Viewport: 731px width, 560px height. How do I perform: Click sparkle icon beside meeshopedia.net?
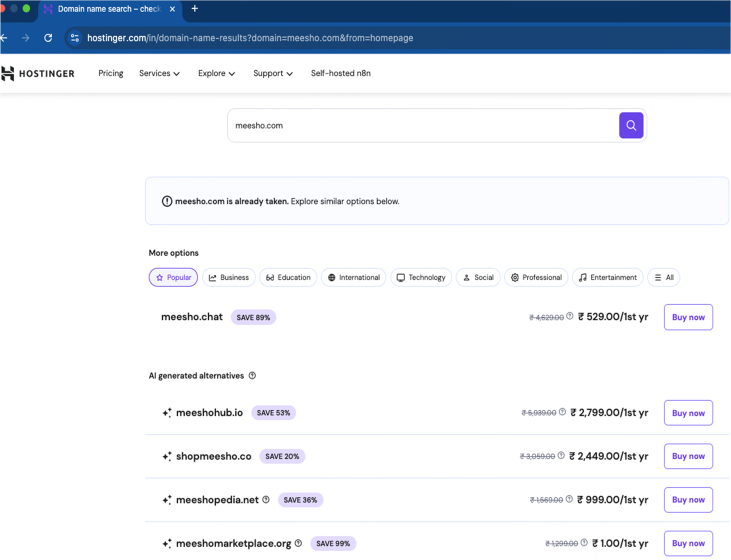167,500
